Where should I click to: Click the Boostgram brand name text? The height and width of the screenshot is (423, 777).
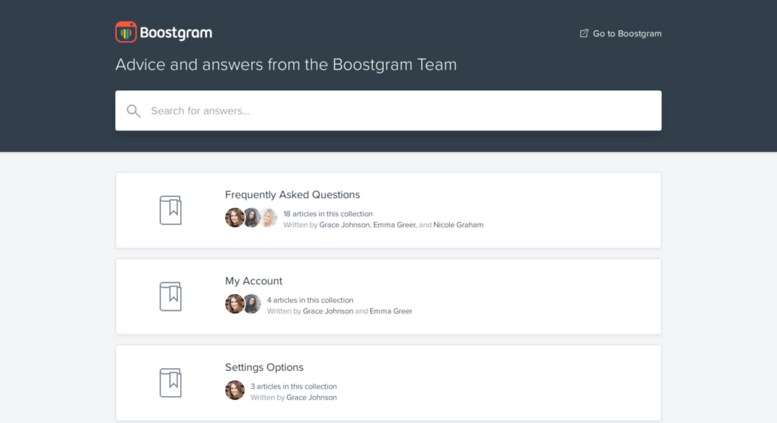pos(176,33)
